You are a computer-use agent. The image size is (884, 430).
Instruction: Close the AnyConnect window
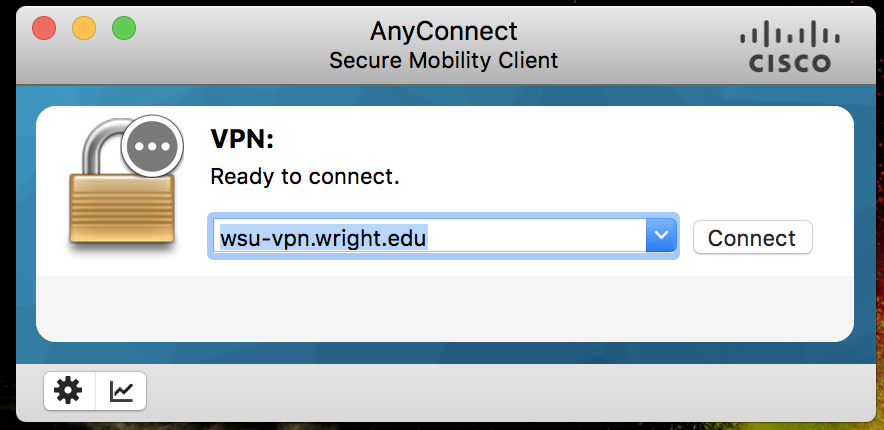pyautogui.click(x=44, y=27)
